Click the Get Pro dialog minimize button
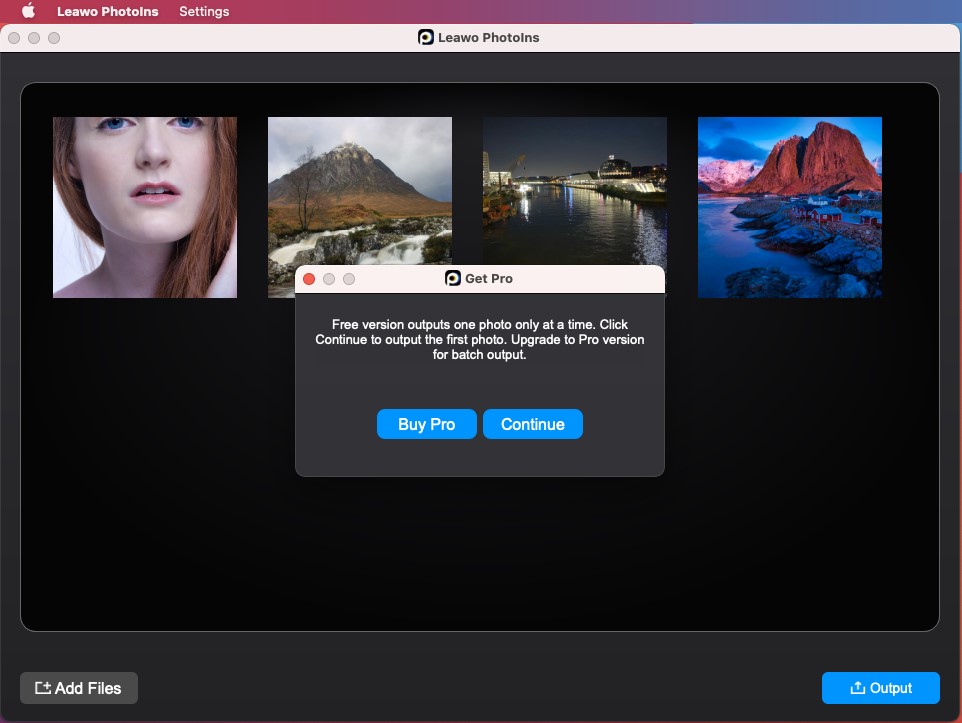 [329, 279]
